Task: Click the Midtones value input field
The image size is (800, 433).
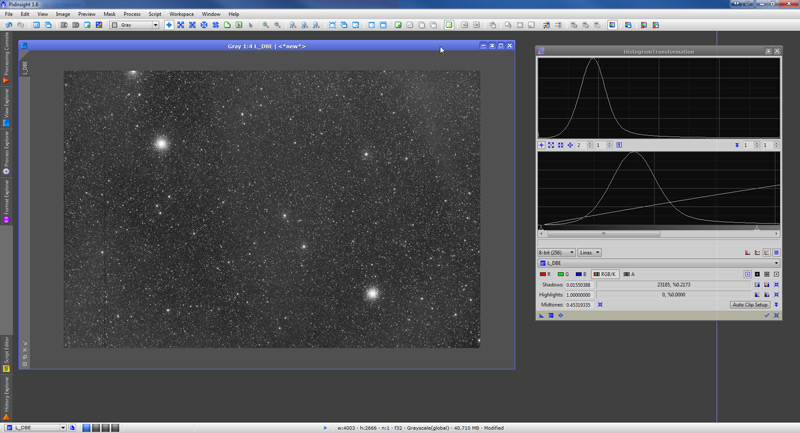Action: tap(581, 304)
